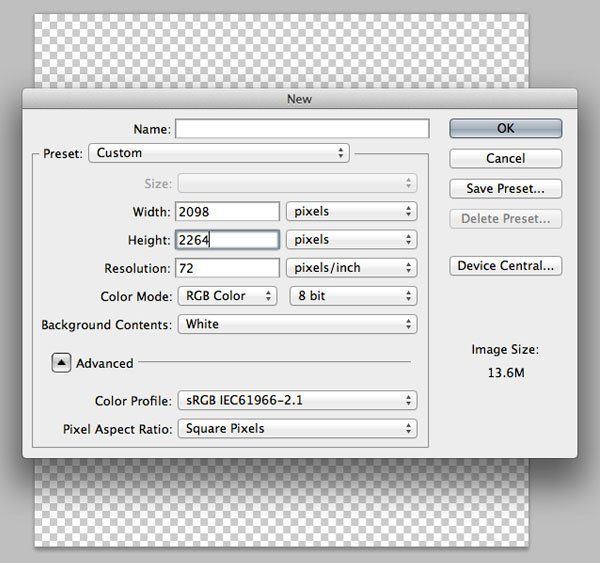Open the Preset dropdown showing Custom
This screenshot has width=600, height=563.
pyautogui.click(x=219, y=153)
